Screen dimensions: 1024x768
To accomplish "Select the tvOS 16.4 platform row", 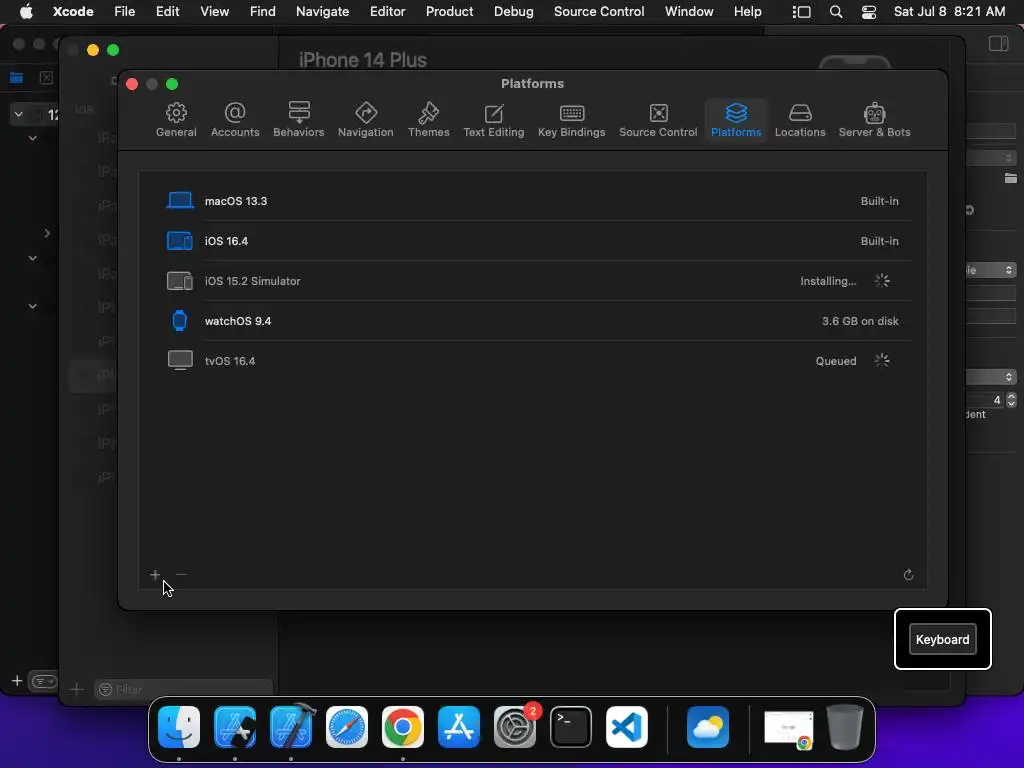I will (532, 360).
